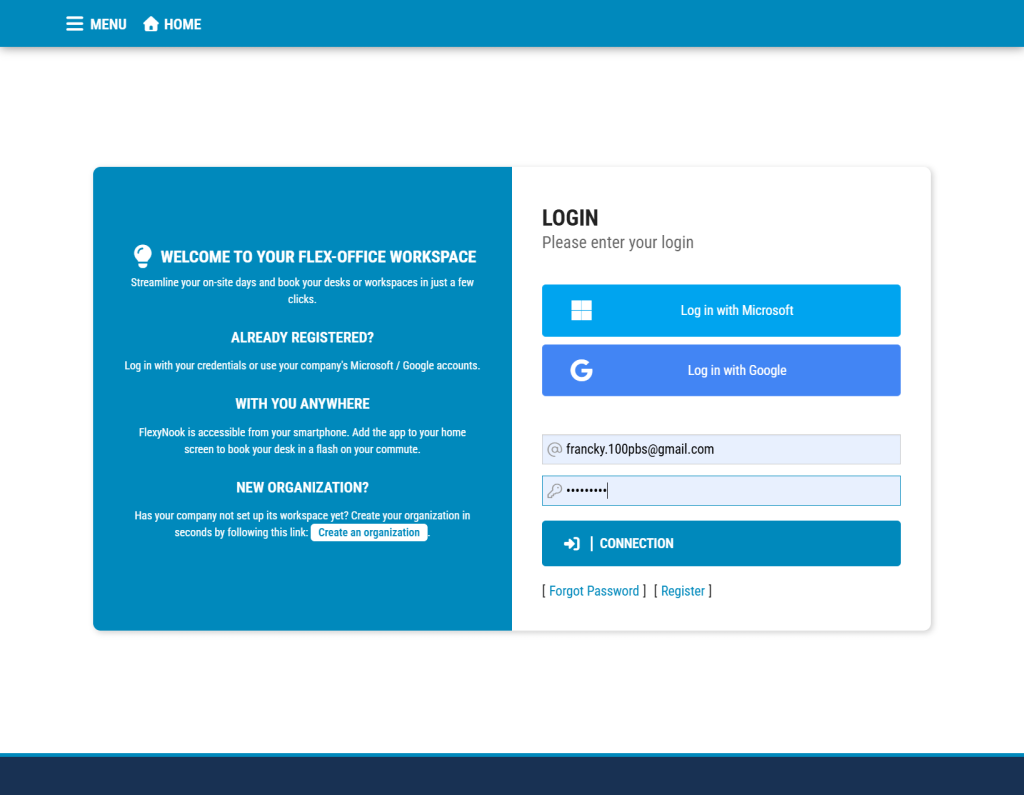Click "Please enter your login" text
Image resolution: width=1024 pixels, height=795 pixels.
click(x=618, y=242)
